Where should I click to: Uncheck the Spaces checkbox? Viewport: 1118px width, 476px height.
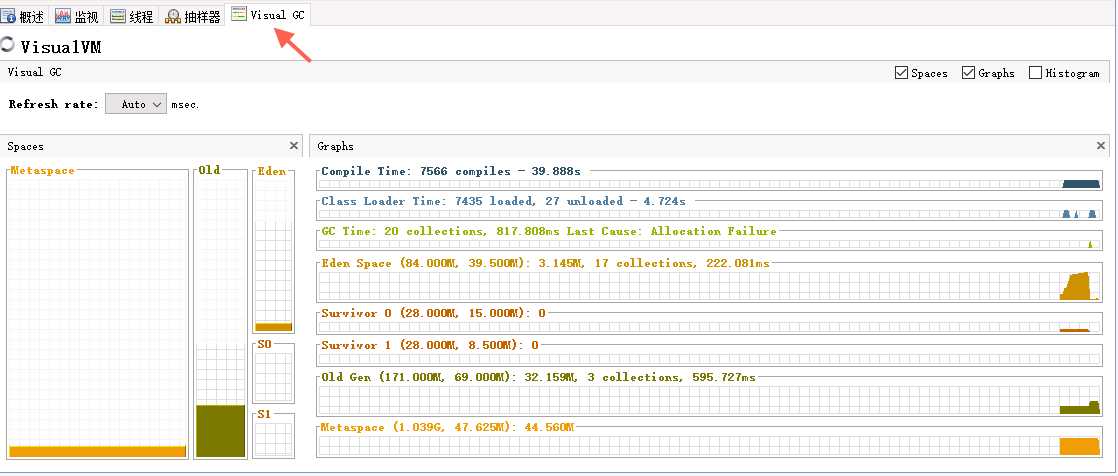point(901,73)
